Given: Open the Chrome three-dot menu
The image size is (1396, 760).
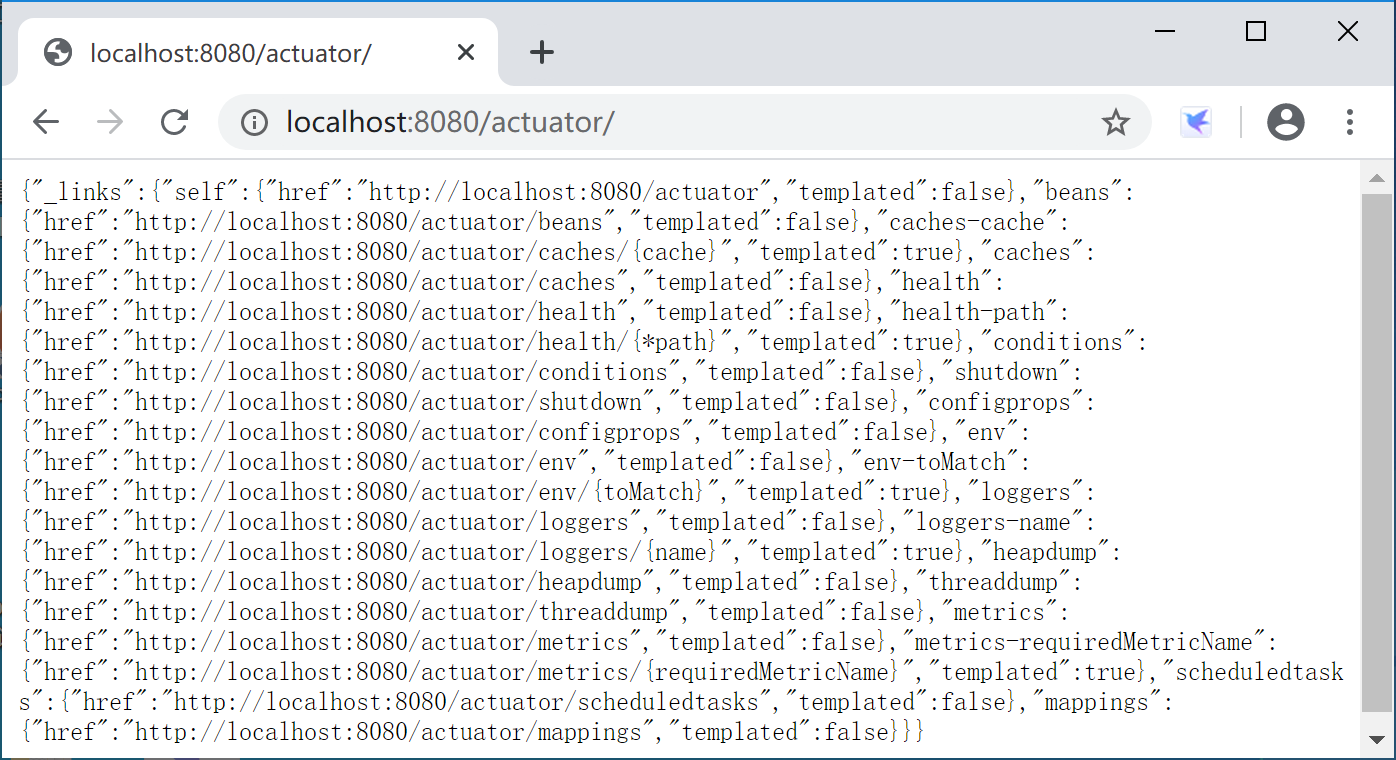Looking at the screenshot, I should point(1350,122).
